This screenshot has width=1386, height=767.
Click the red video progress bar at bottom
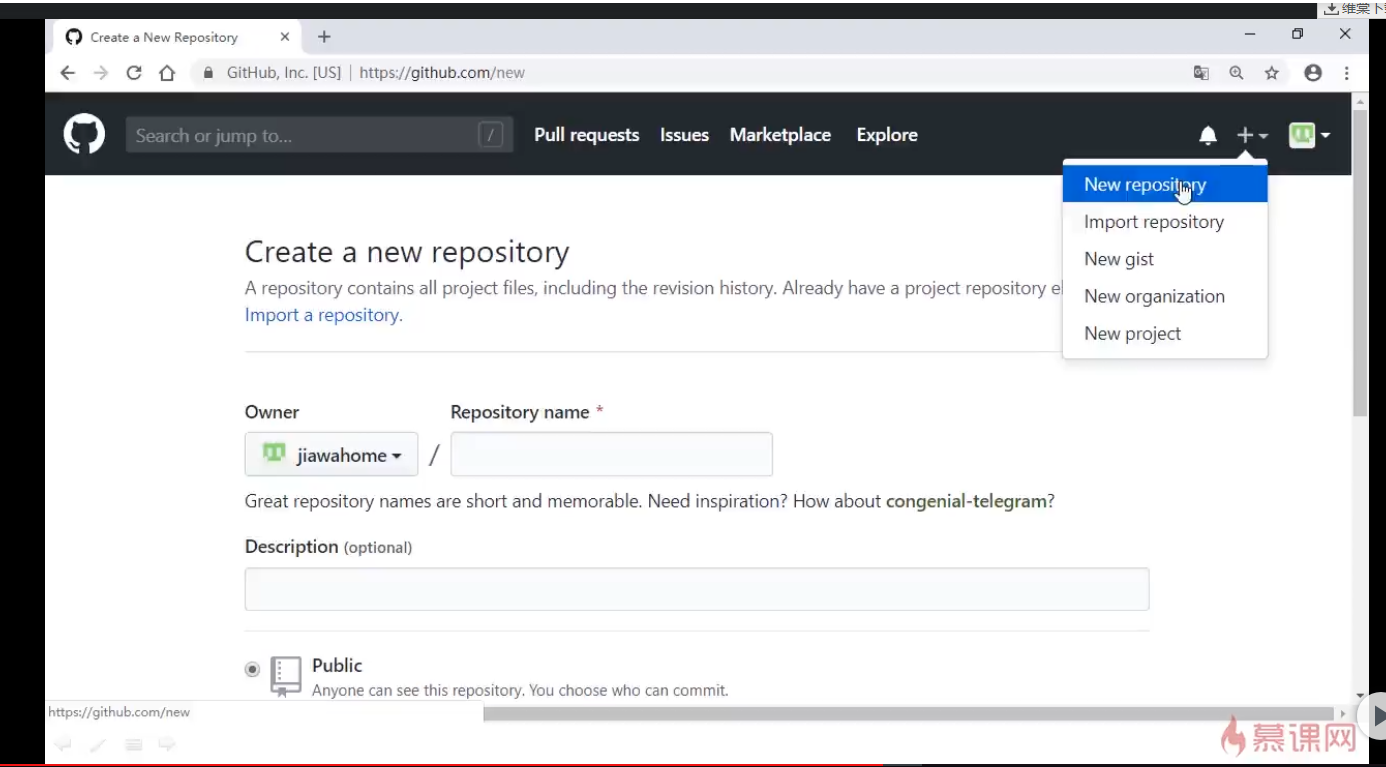tap(440, 765)
